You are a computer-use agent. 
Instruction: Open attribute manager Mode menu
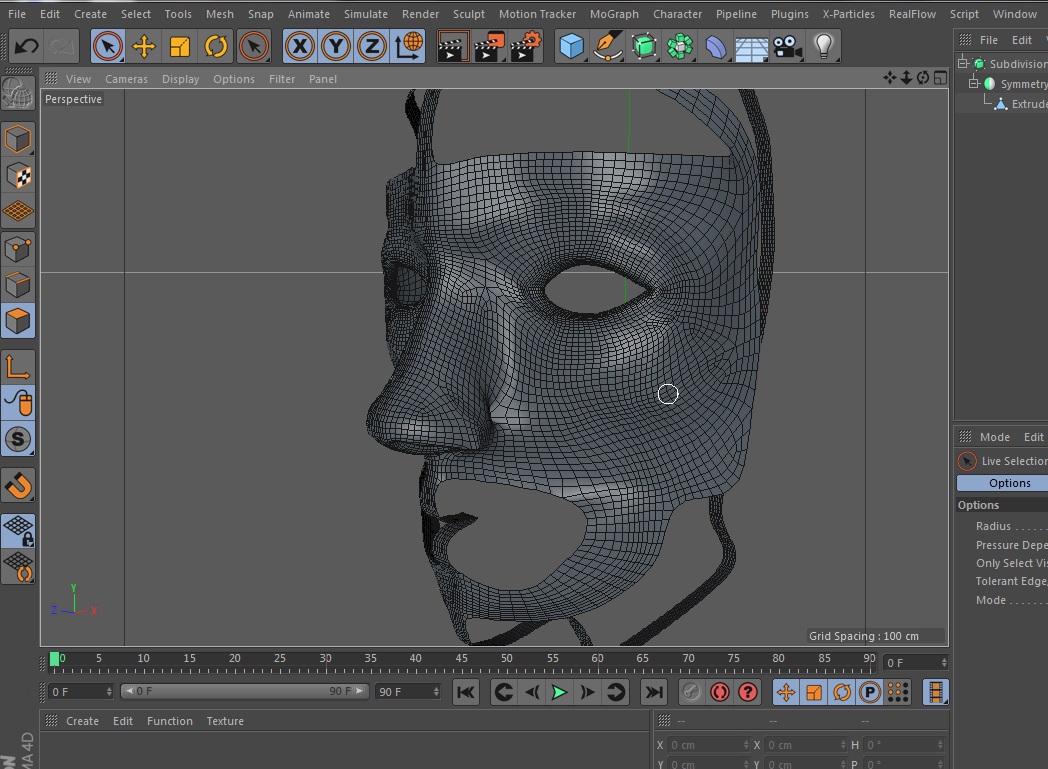pos(995,437)
